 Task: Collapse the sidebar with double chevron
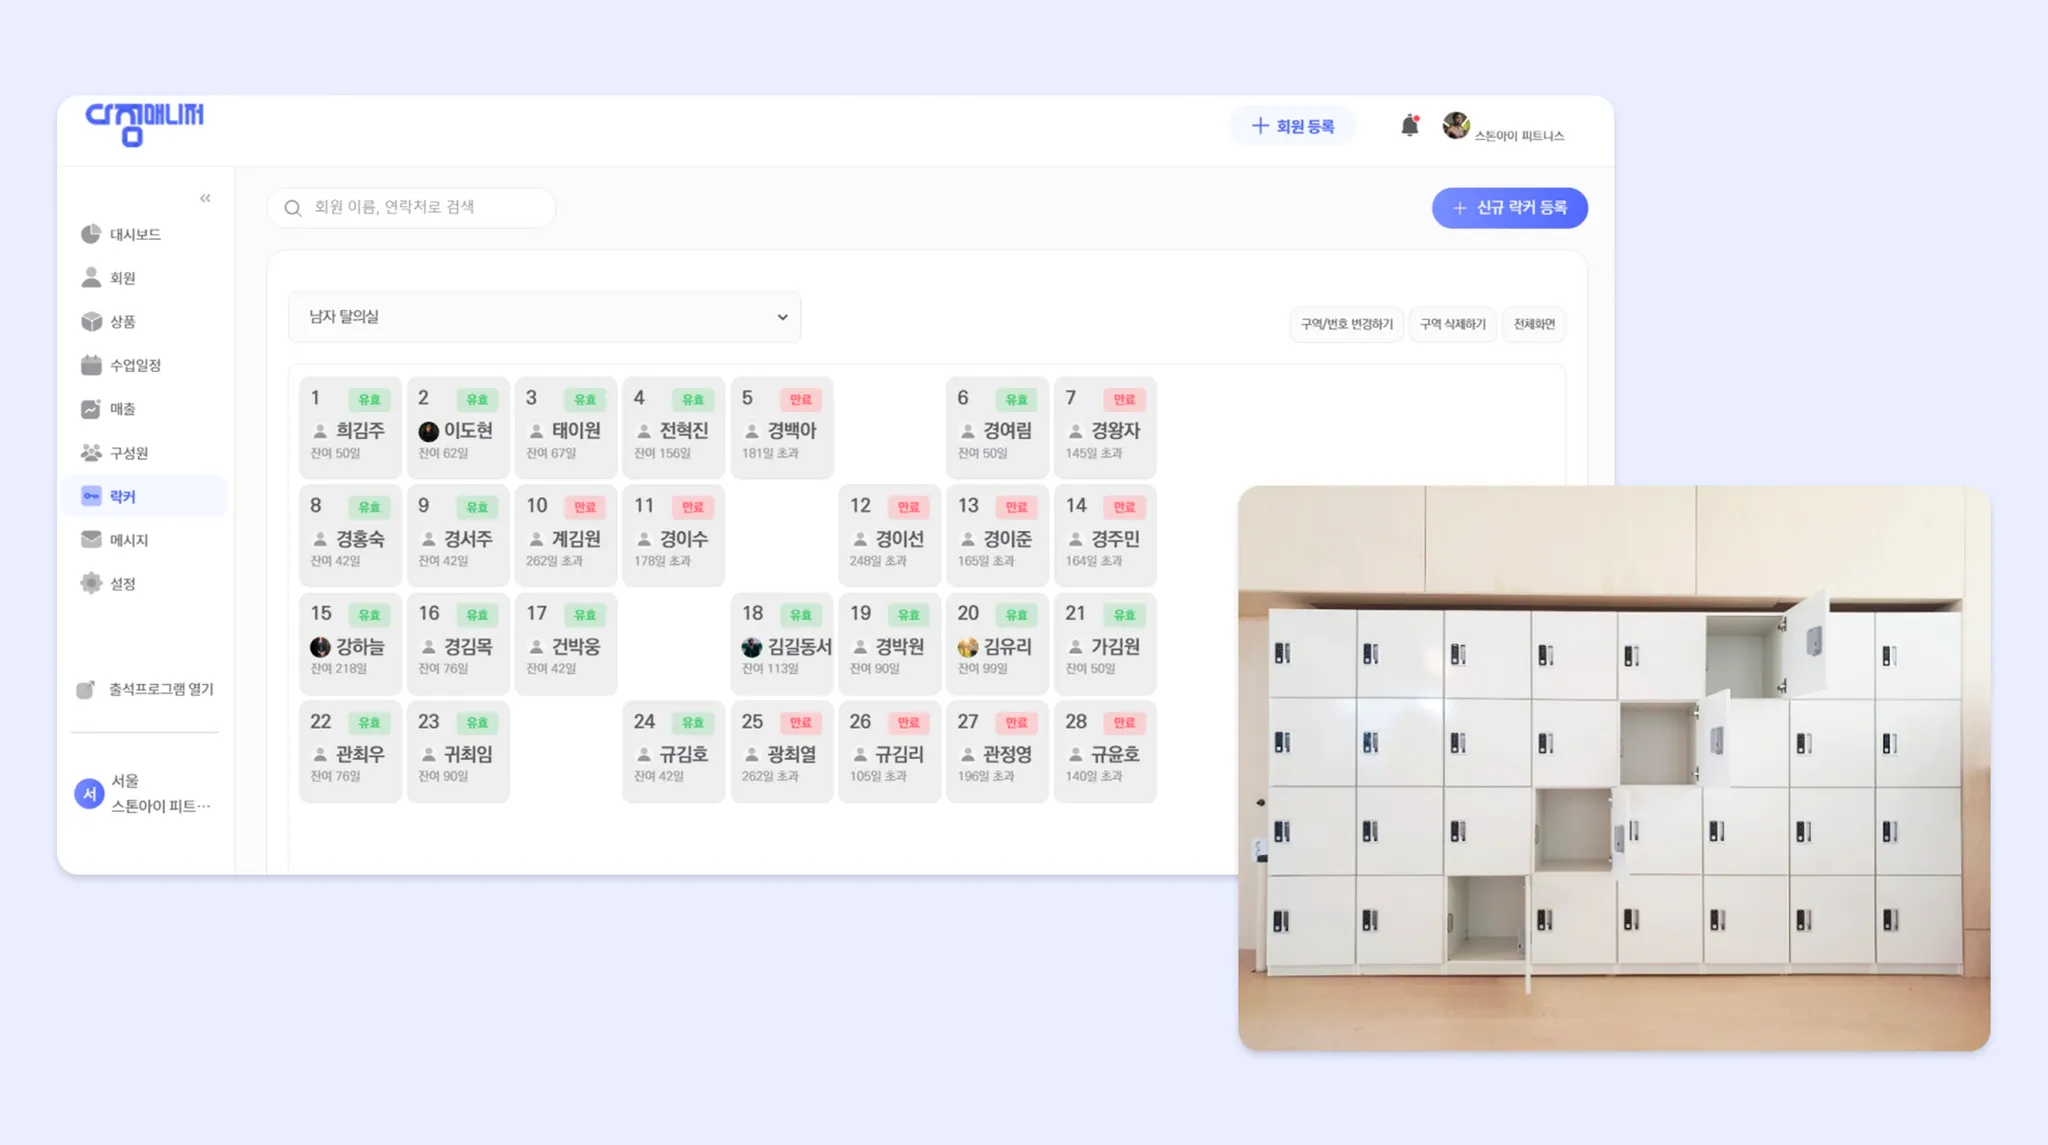(x=205, y=198)
